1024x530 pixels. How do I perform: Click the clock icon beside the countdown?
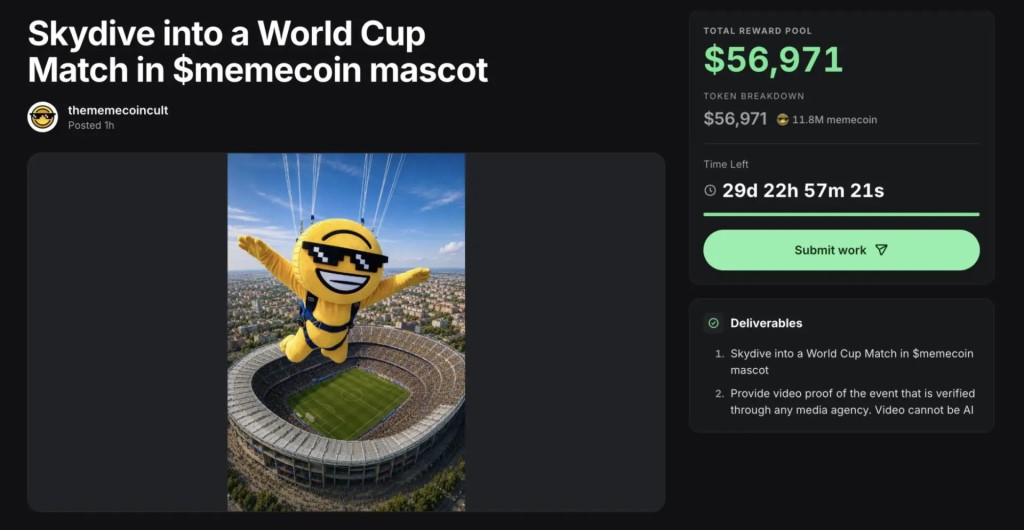(710, 191)
